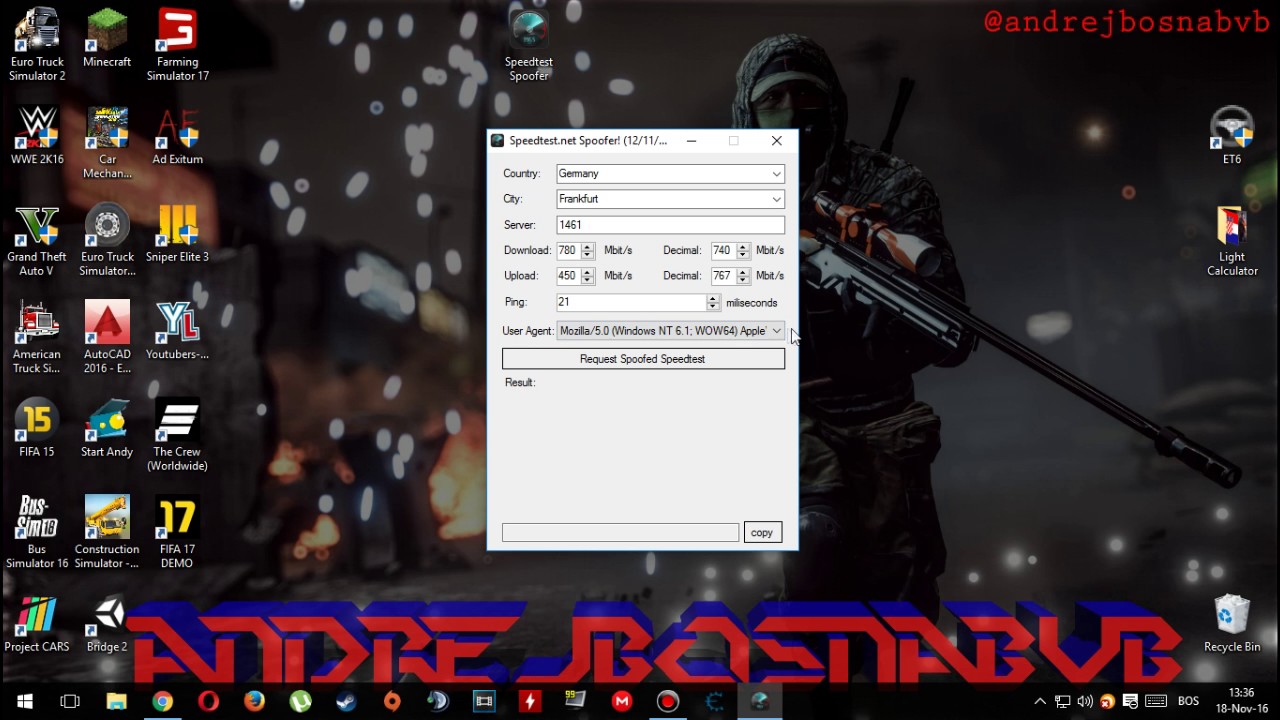Select The Crew (Worldwide) desktop icon
Viewport: 1280px width, 720px height.
177,436
